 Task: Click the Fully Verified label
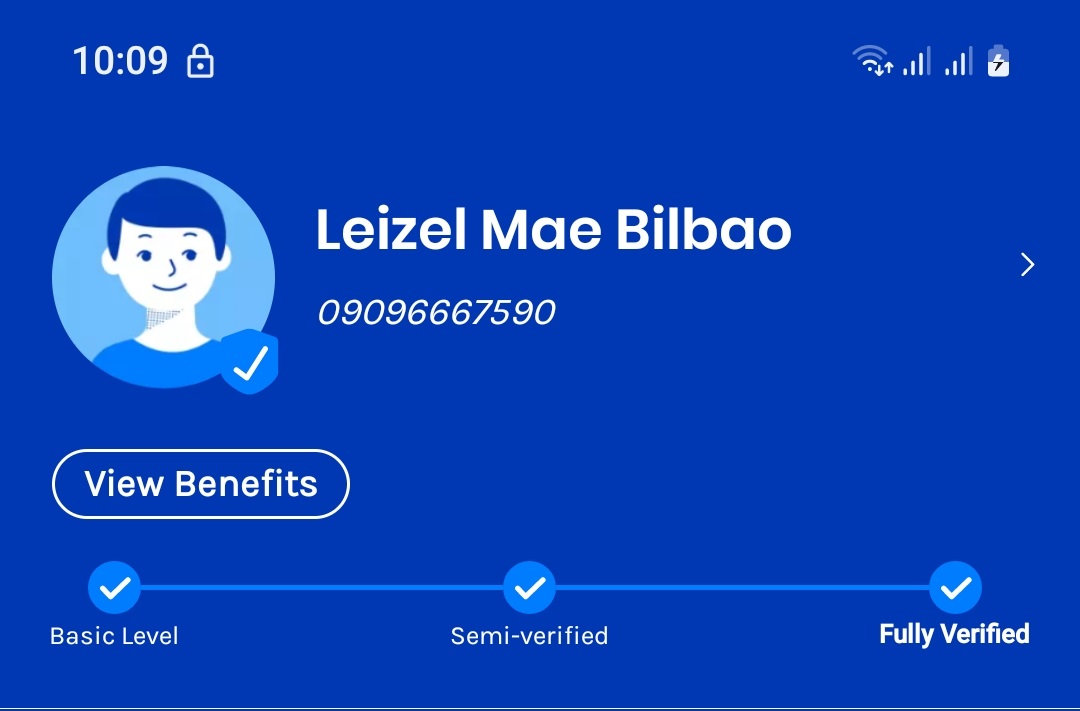[955, 634]
